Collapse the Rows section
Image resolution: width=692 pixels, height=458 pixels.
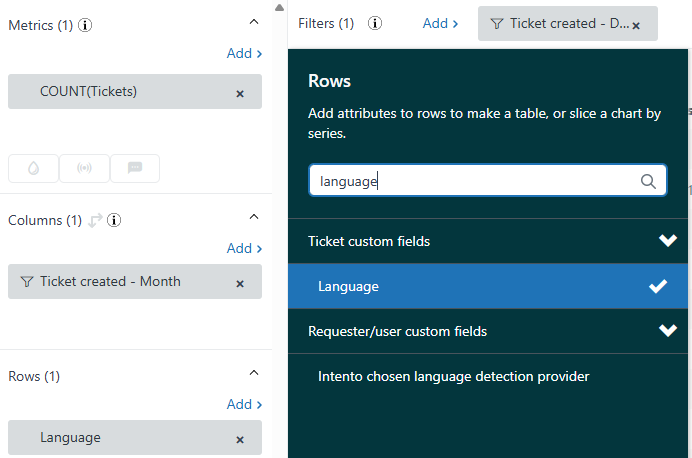[x=254, y=372]
